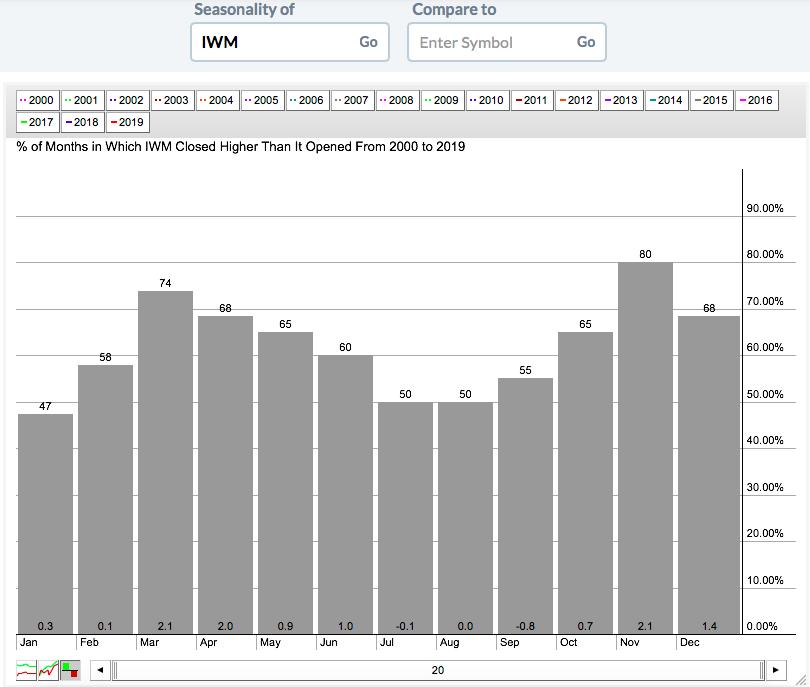The width and height of the screenshot is (810, 687).
Task: Click the December bar
Action: (709, 475)
